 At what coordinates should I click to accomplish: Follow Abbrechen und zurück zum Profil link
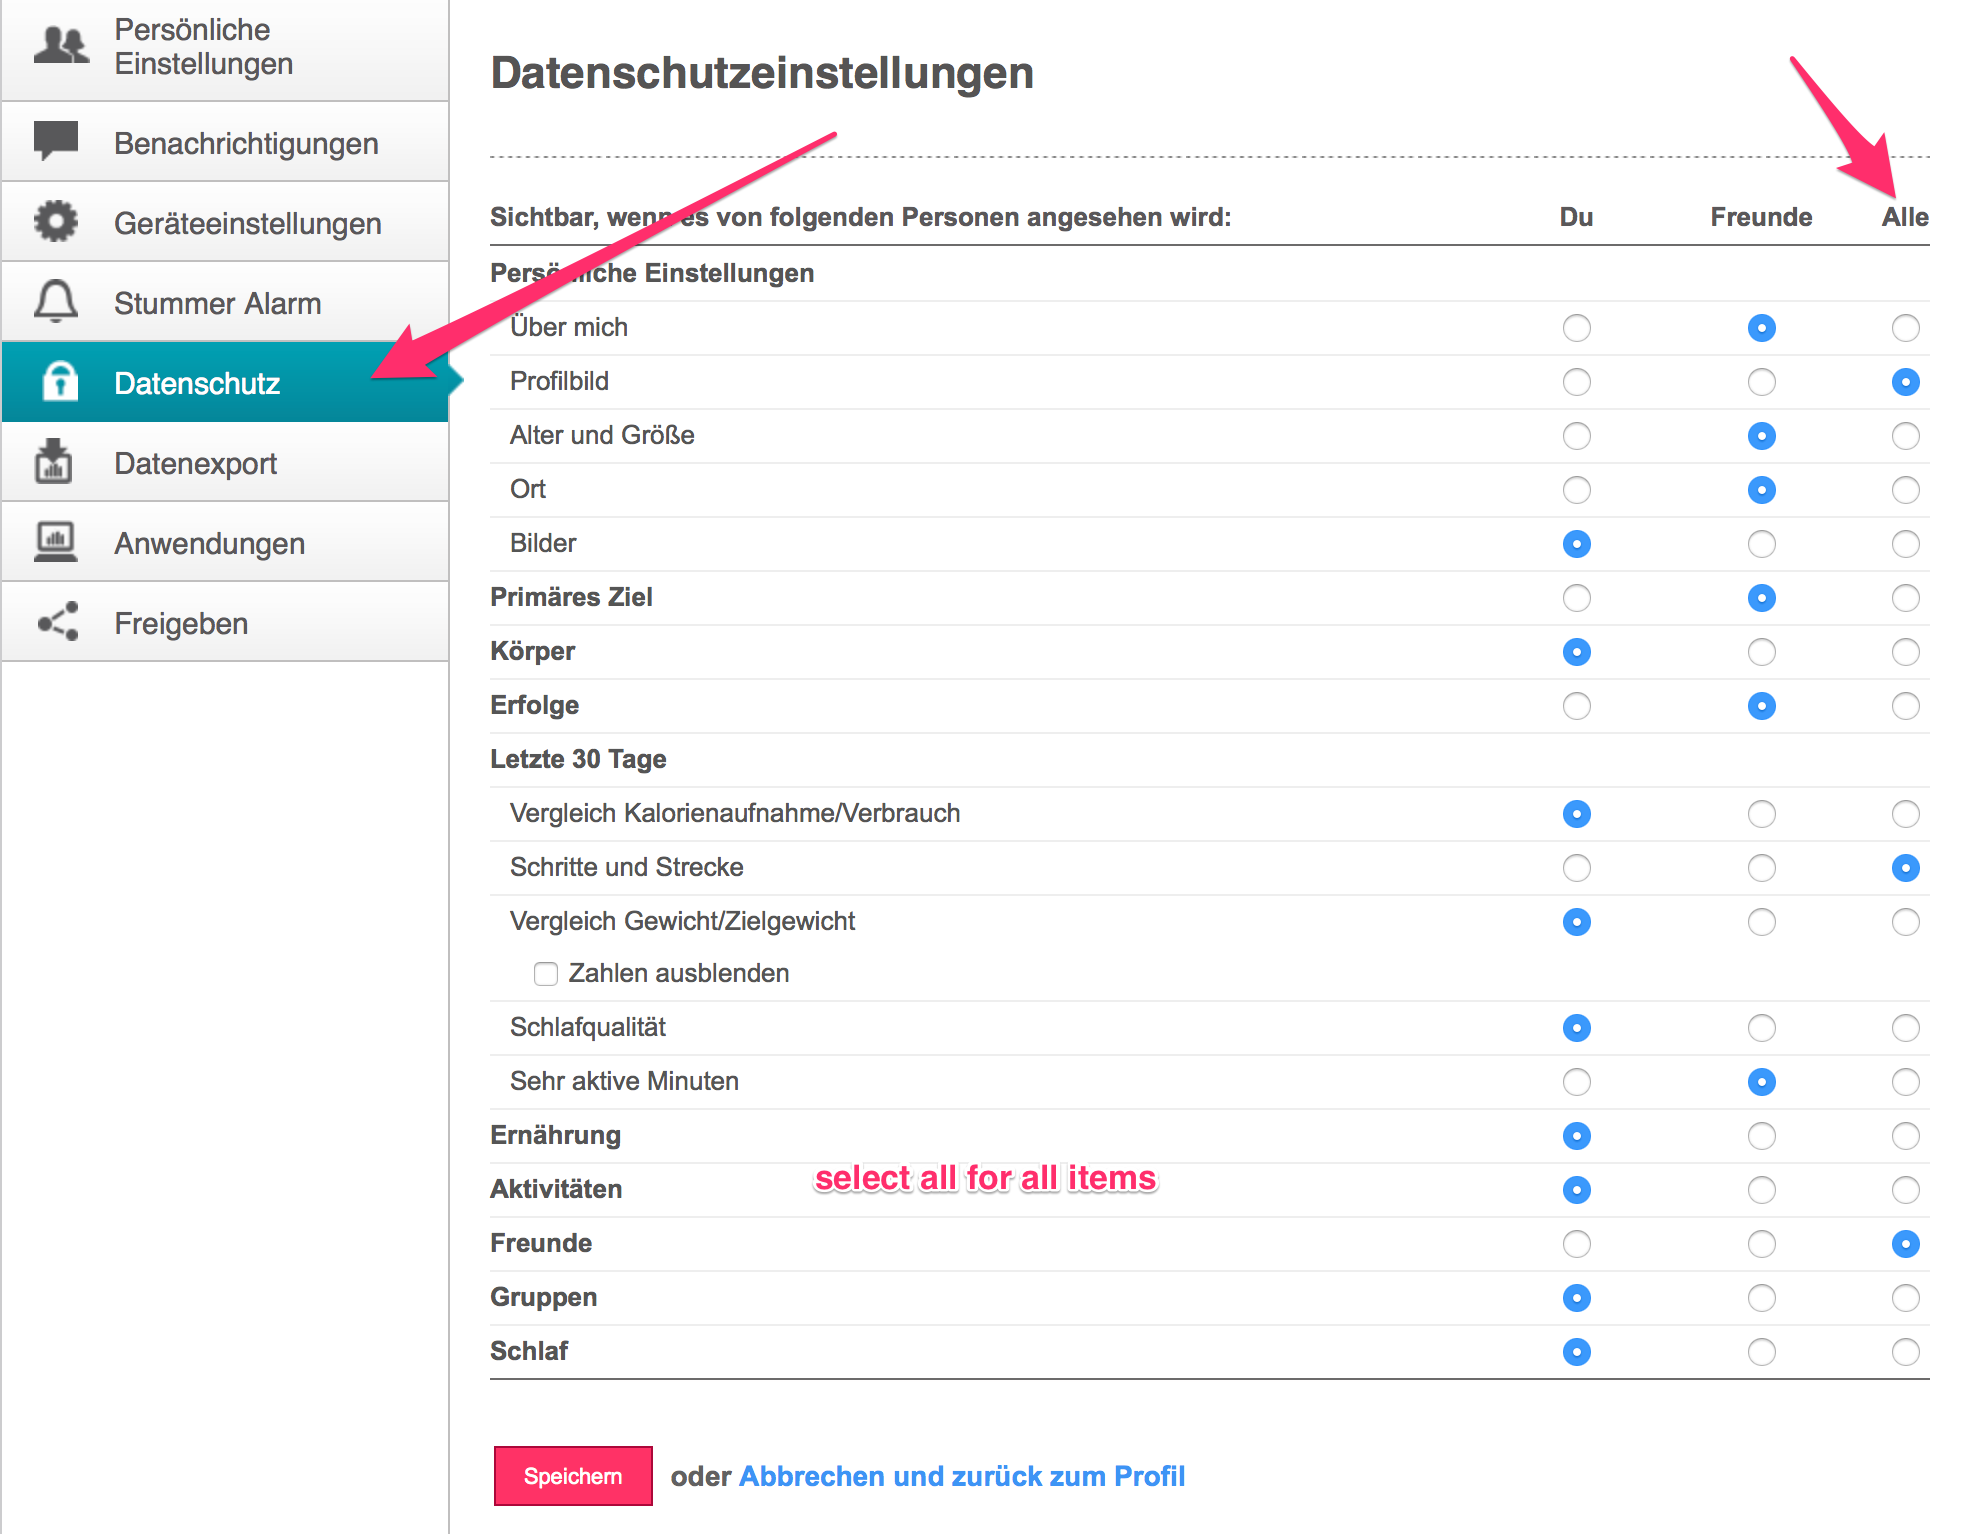(x=961, y=1476)
